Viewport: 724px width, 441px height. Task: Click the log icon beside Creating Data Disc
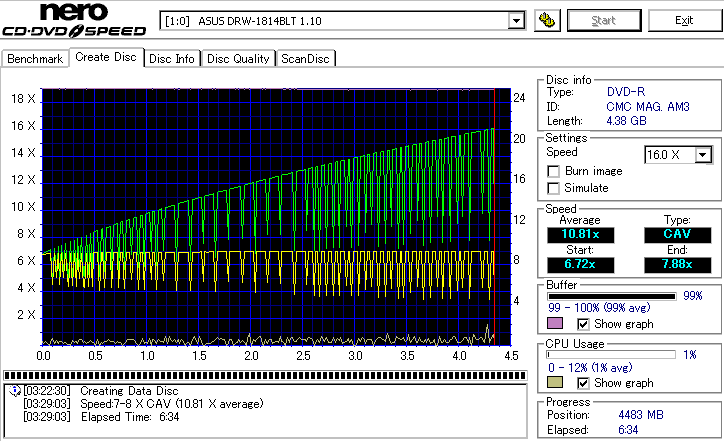12,390
